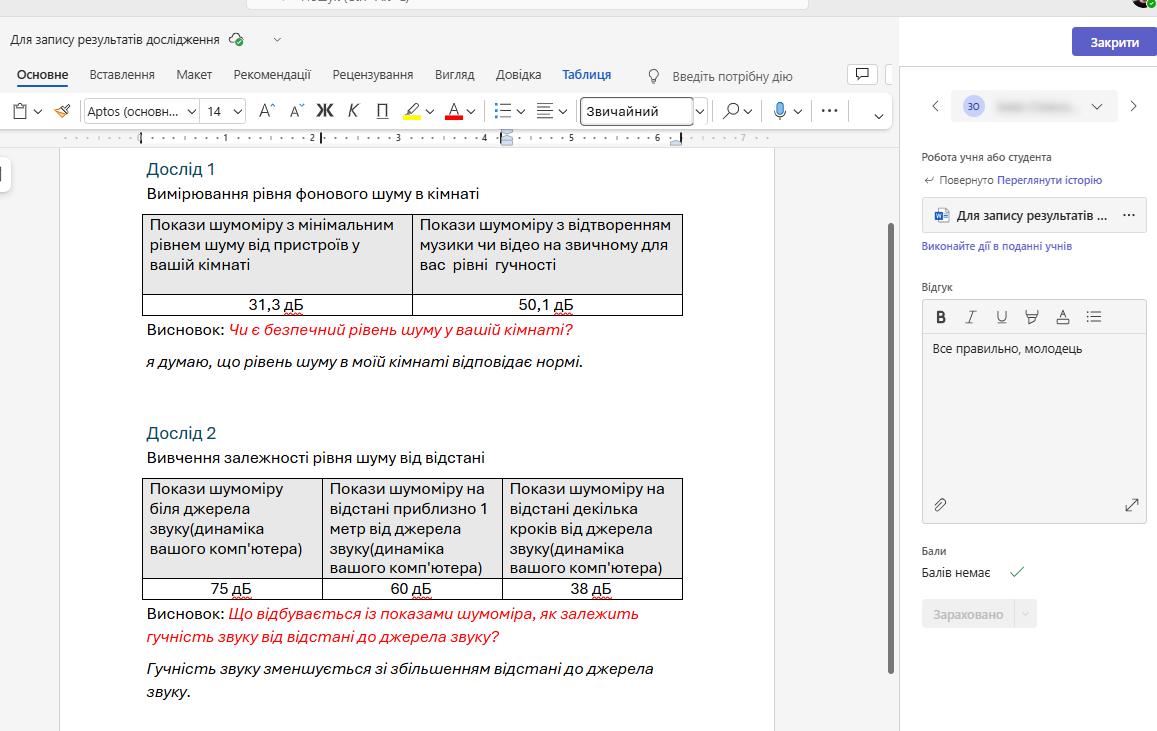Expand alignment options arrow
Viewport: 1157px width, 731px height.
point(563,112)
